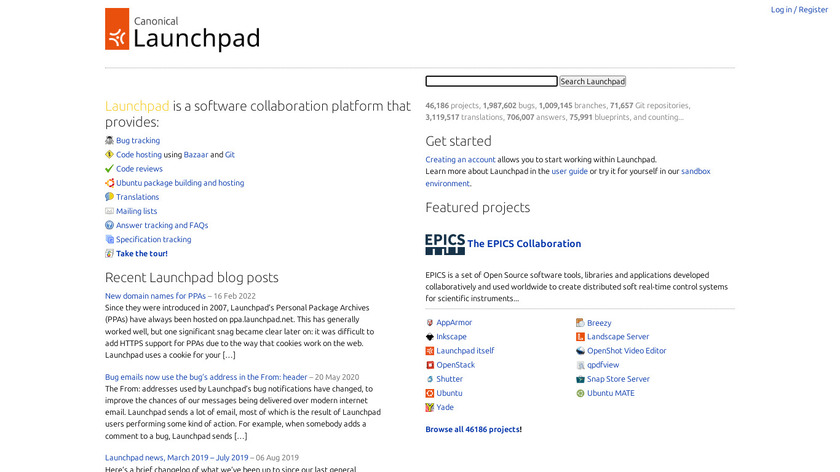Image resolution: width=840 pixels, height=472 pixels.
Task: Click the OpenShot Video Editor icon
Action: [580, 351]
